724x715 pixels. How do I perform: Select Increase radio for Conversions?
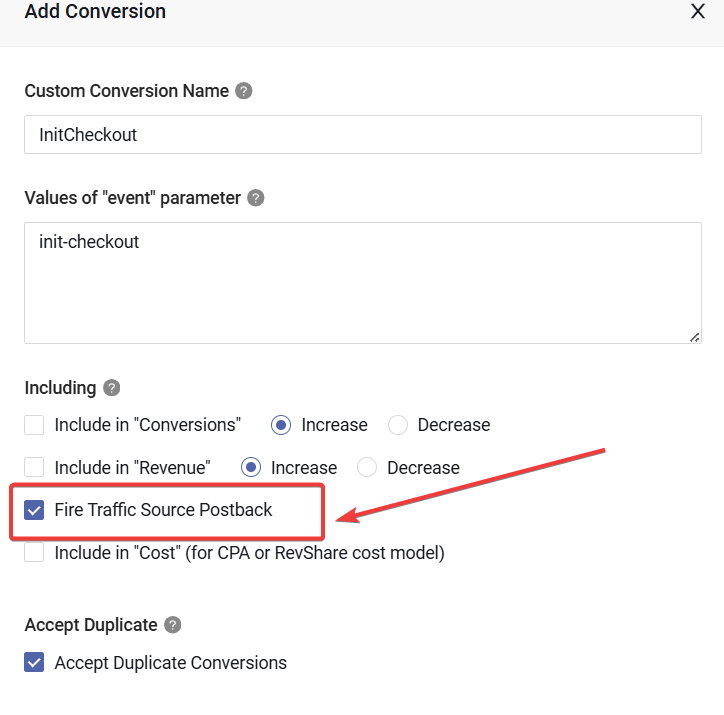(282, 425)
